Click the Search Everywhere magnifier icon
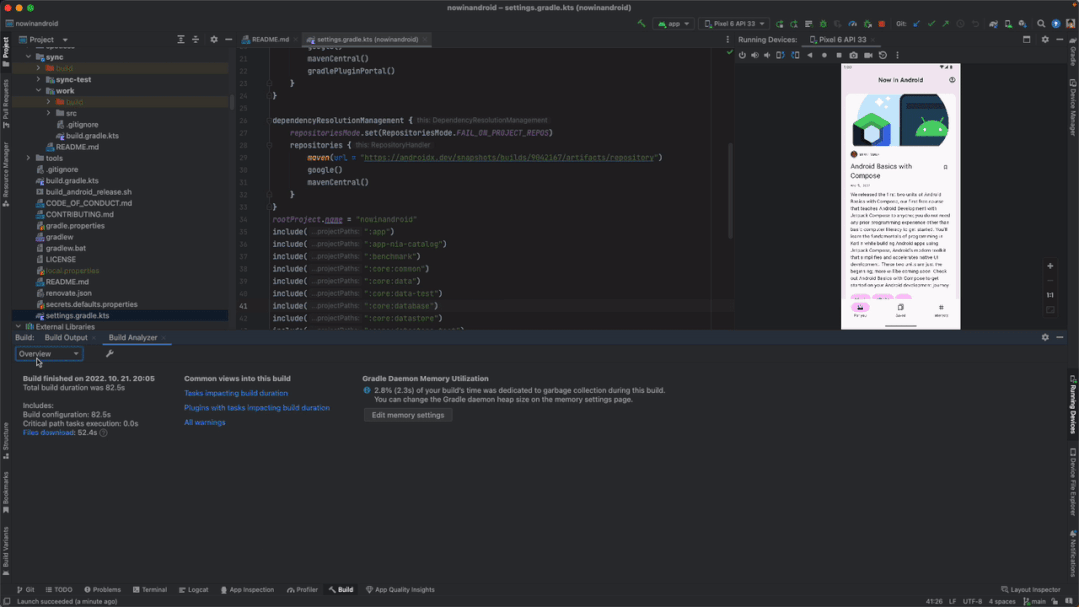The height and width of the screenshot is (607, 1079). pos(1041,23)
